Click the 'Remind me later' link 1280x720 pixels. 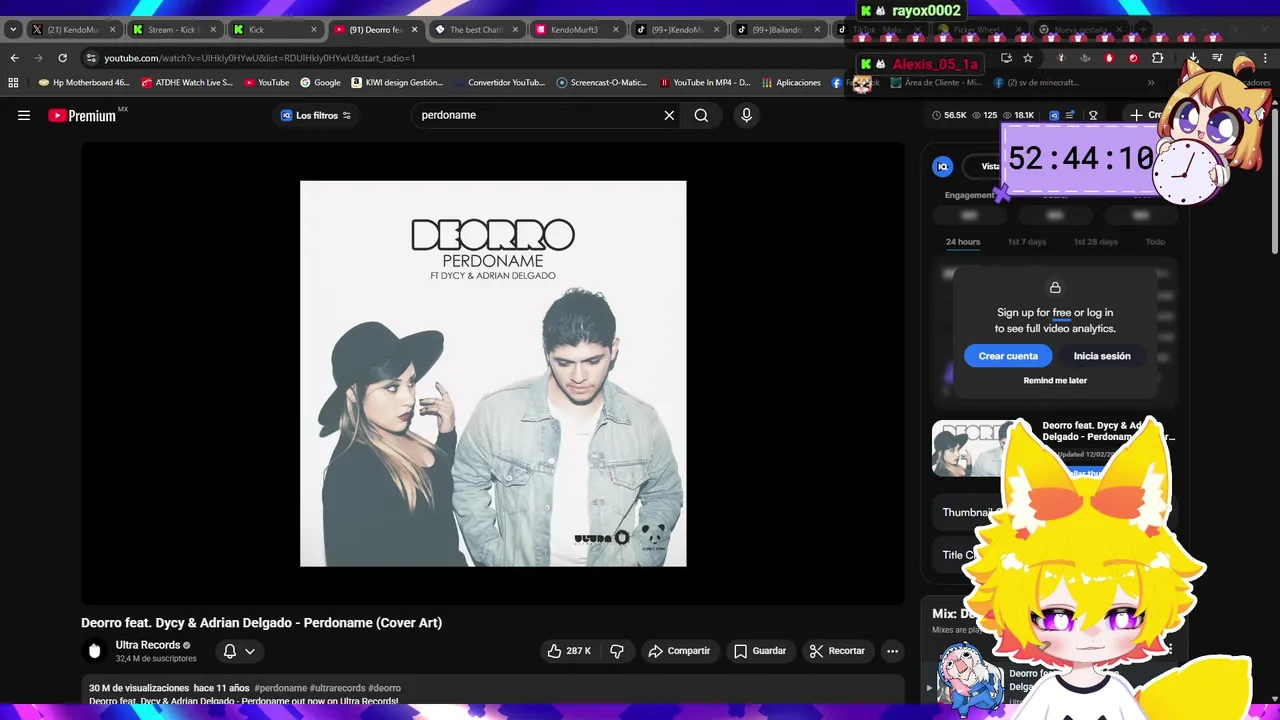[x=1055, y=380]
